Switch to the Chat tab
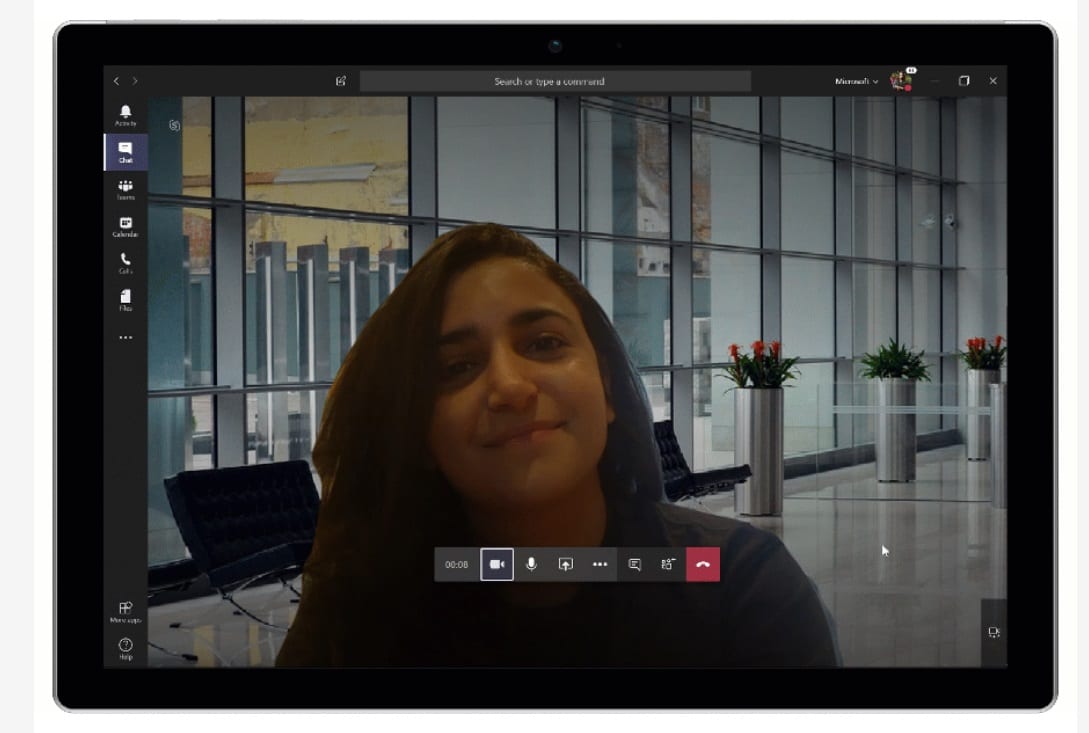 [125, 152]
